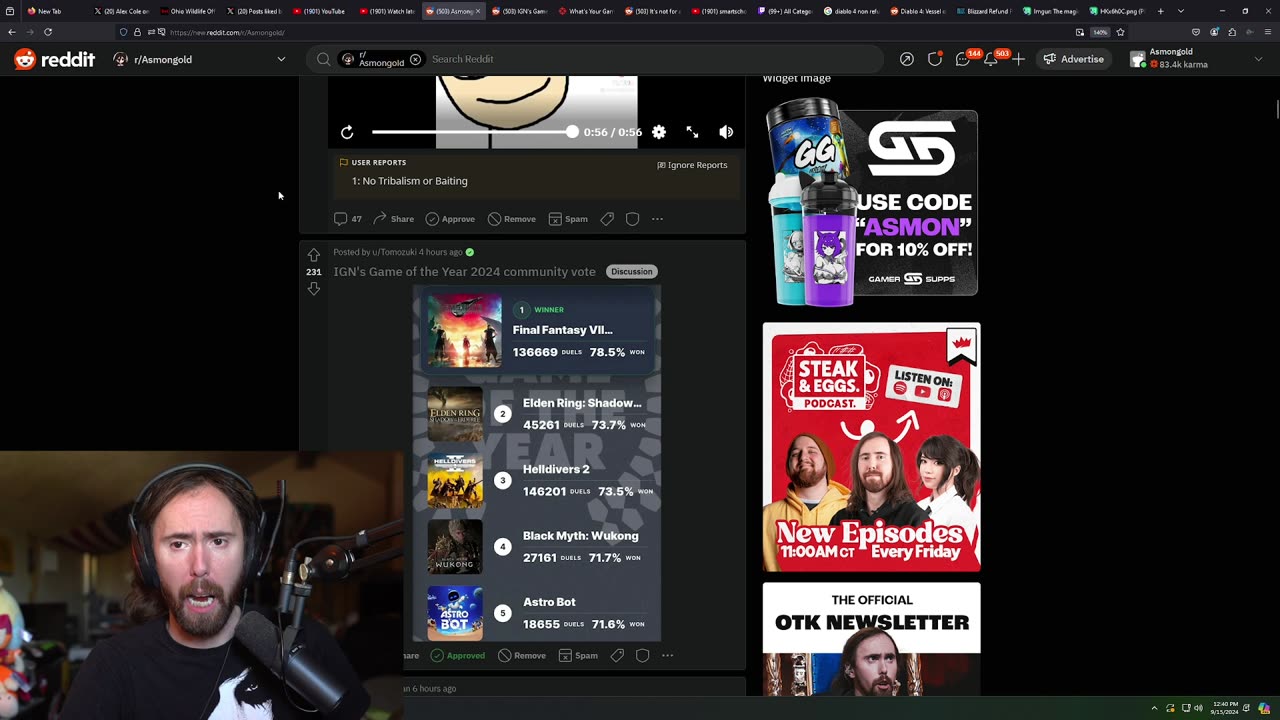
Task: Open u/Tomozuki's profile link
Action: click(394, 252)
